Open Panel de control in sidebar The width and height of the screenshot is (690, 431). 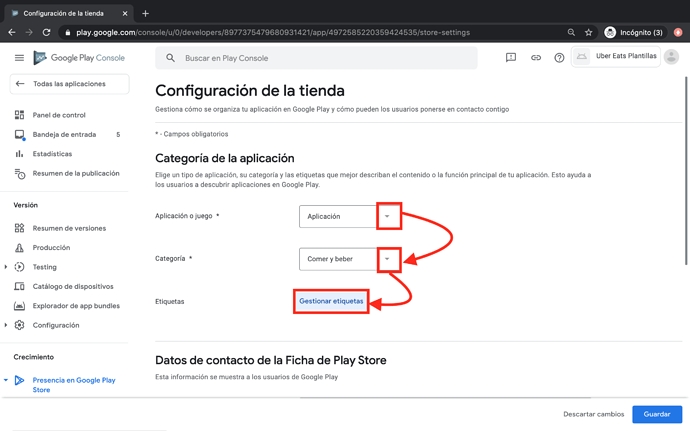point(59,115)
